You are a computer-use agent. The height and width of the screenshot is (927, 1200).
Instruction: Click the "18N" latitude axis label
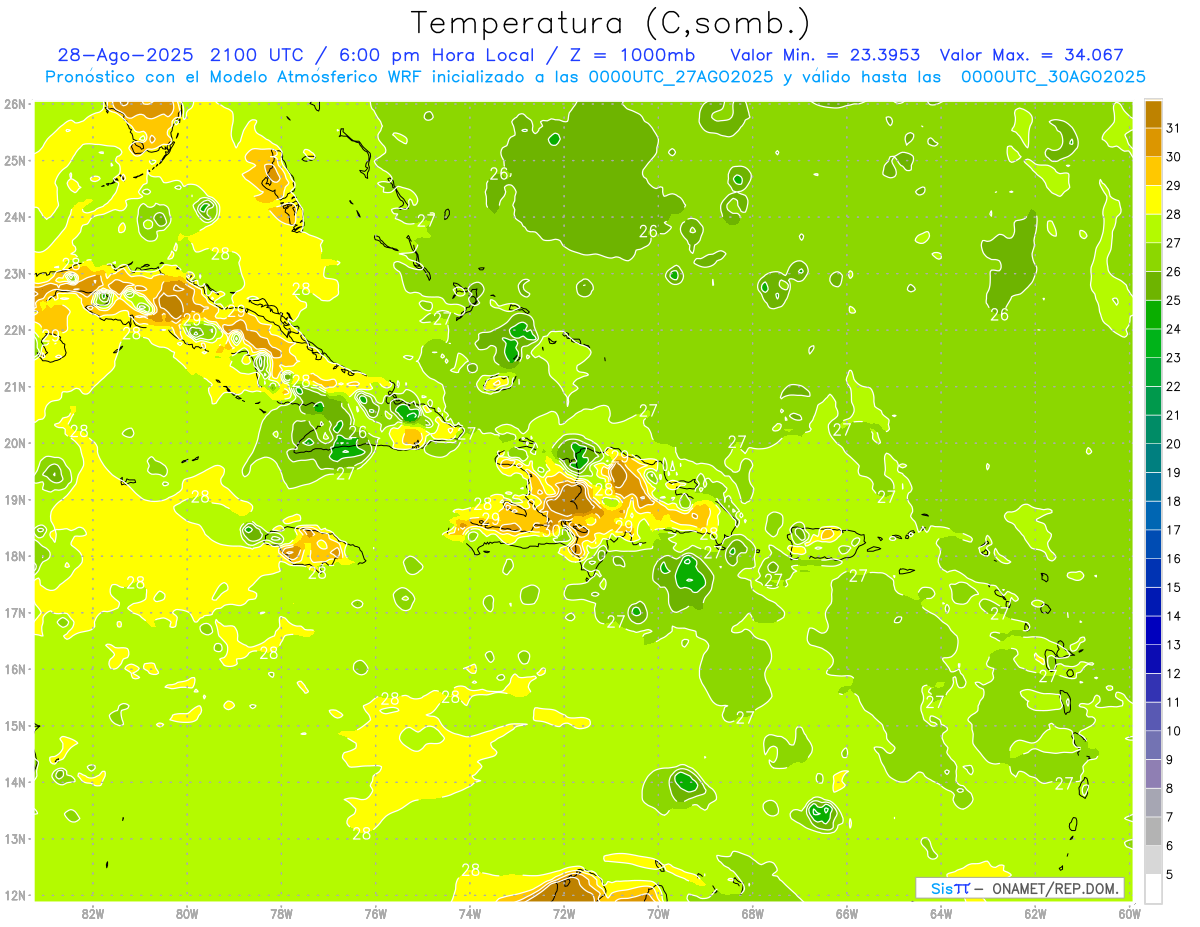(x=15, y=556)
